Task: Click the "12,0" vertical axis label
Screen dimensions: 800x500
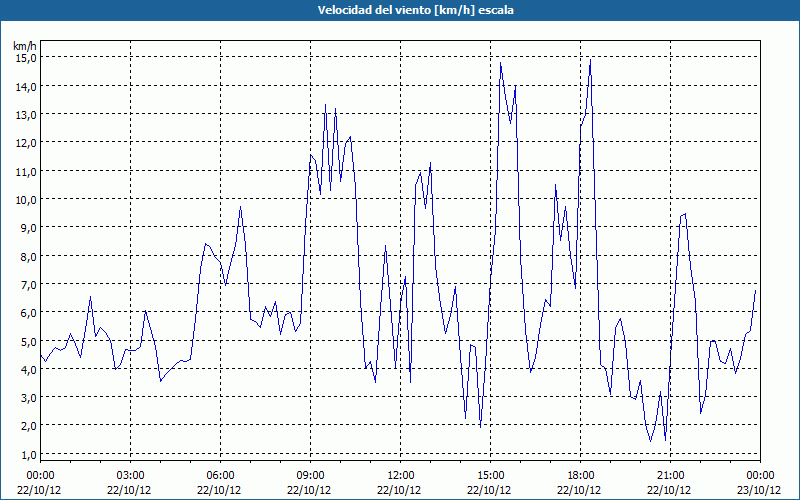Action: tap(26, 143)
